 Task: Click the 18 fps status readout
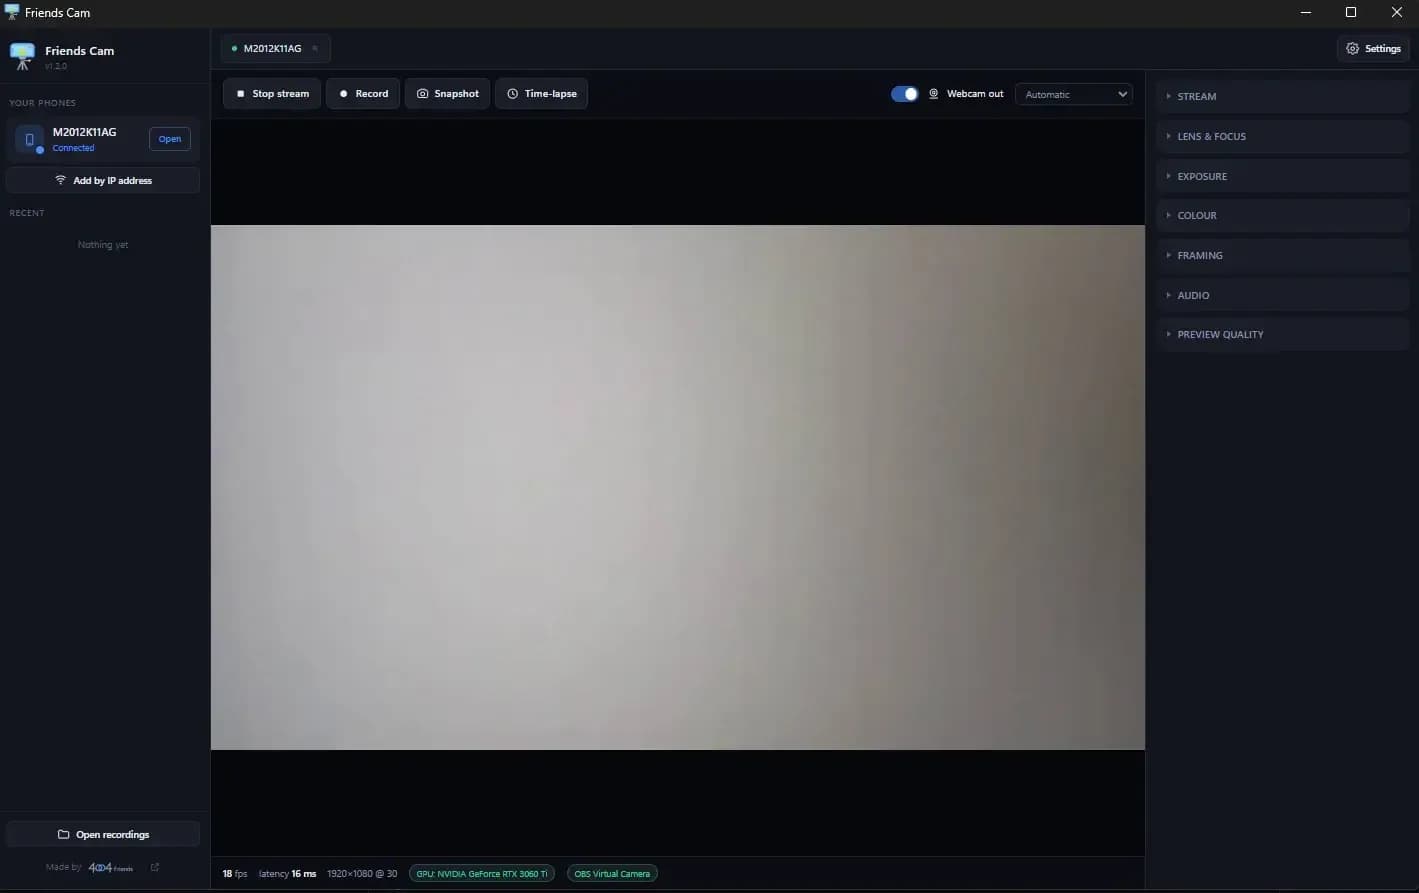pyautogui.click(x=235, y=874)
